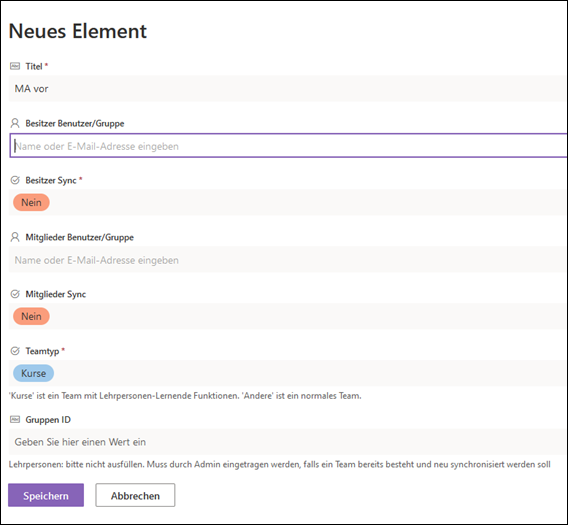The width and height of the screenshot is (568, 525).
Task: Click the Neues Element heading
Action: pyautogui.click(x=78, y=31)
